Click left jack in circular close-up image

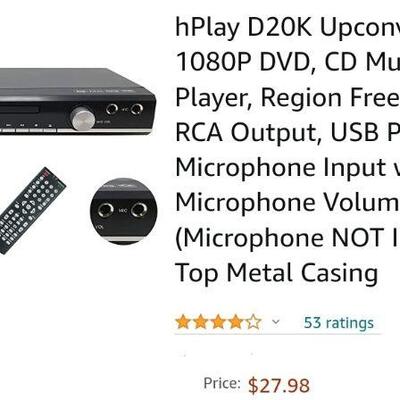106,211
